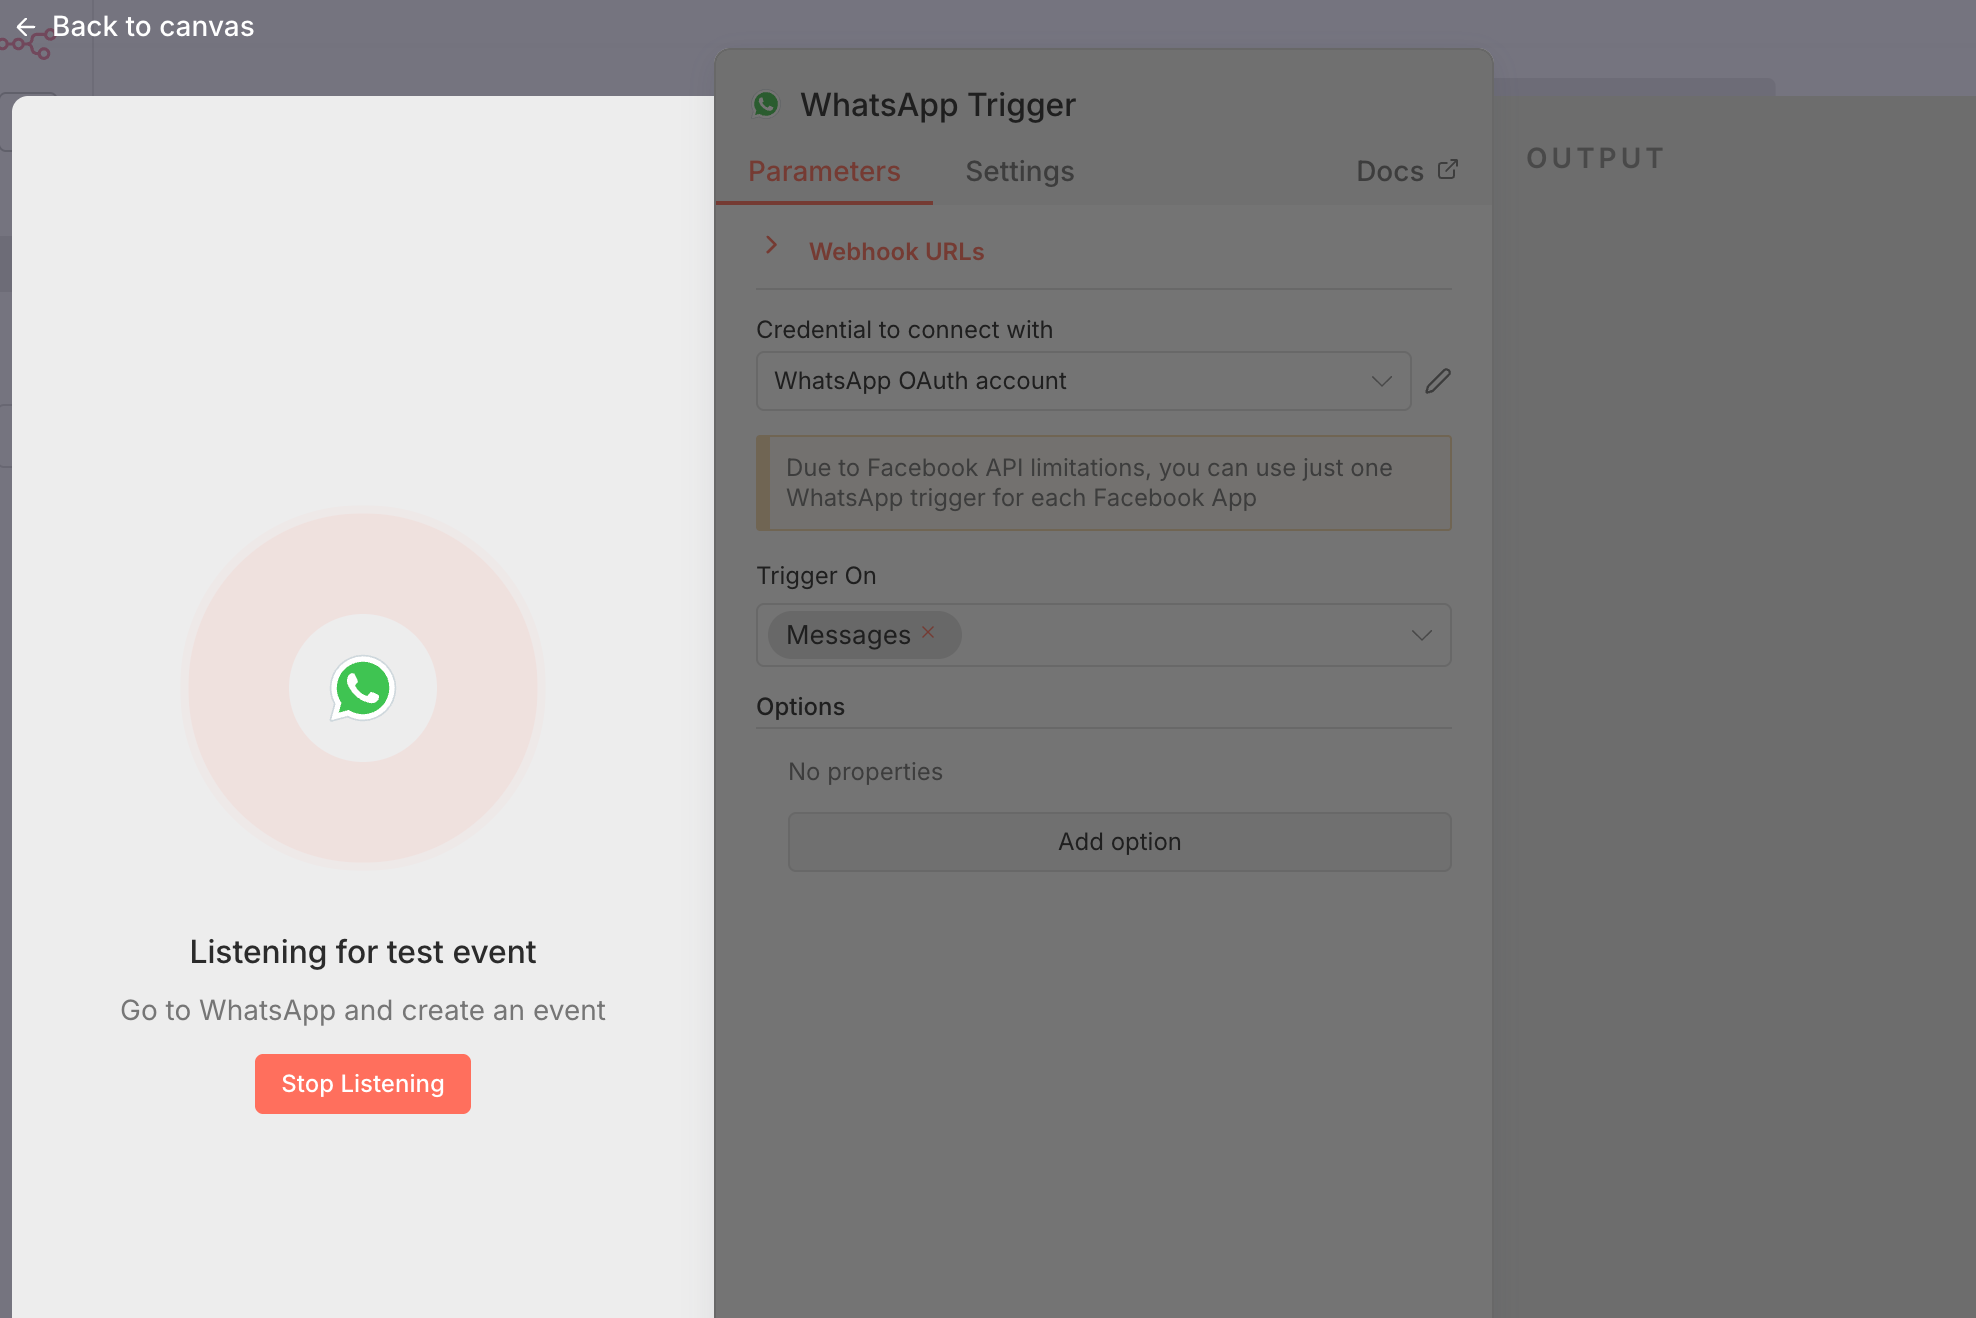Click Stop Listening
The width and height of the screenshot is (1976, 1318).
(362, 1083)
